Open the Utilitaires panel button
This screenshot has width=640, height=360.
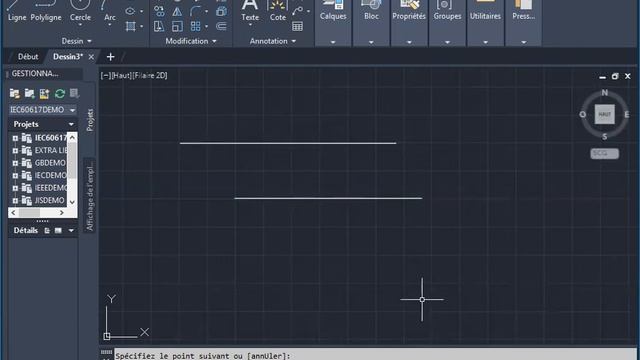[485, 22]
